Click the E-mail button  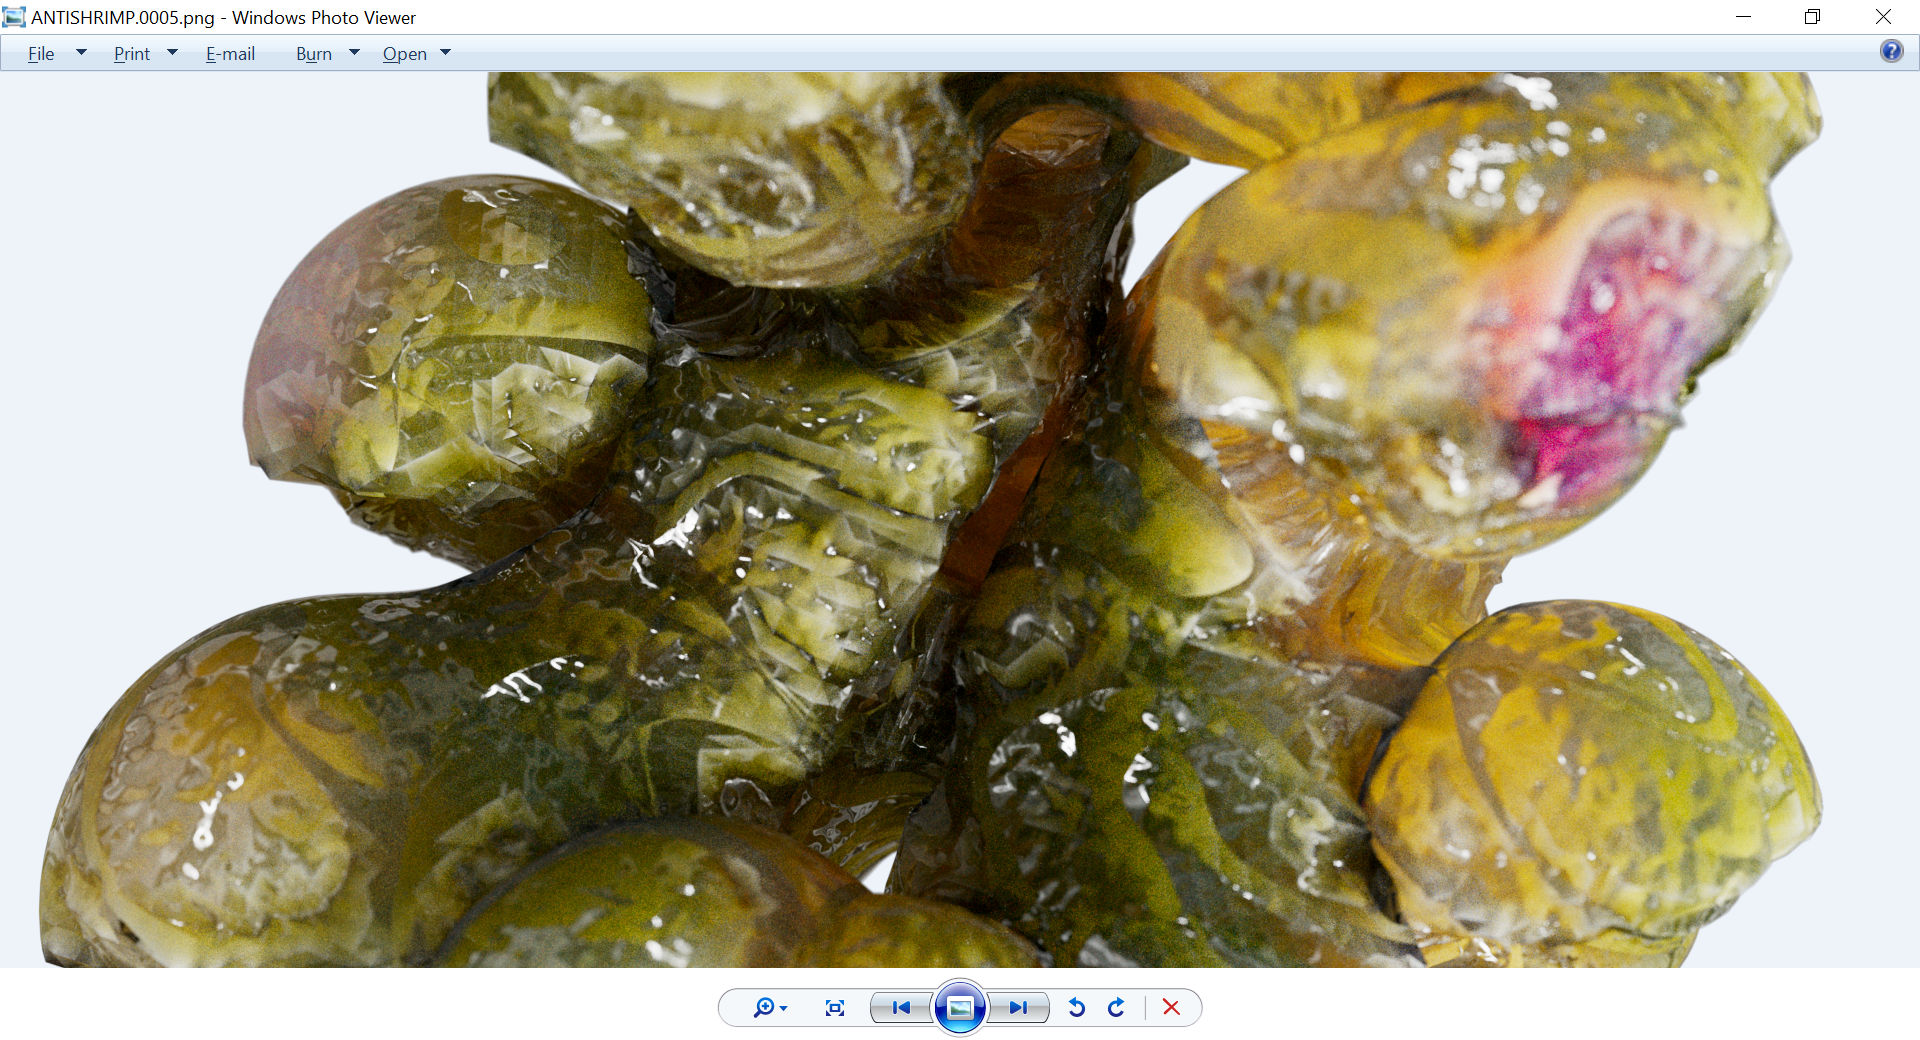(230, 54)
